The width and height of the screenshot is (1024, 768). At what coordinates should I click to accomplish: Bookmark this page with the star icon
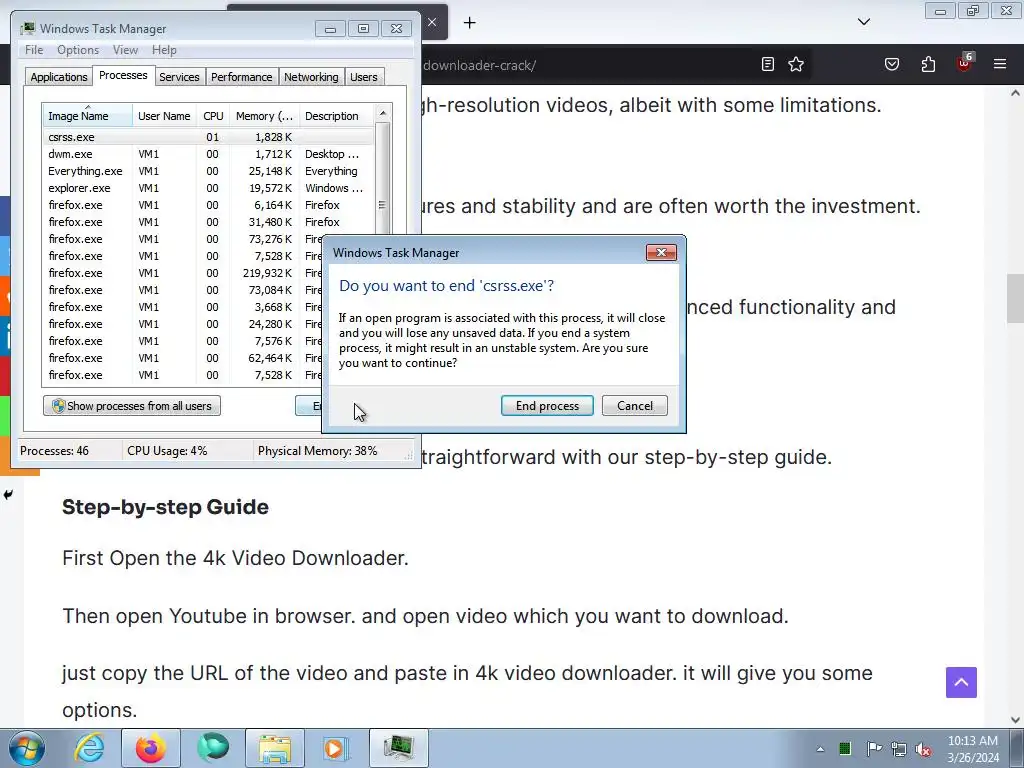coord(795,64)
